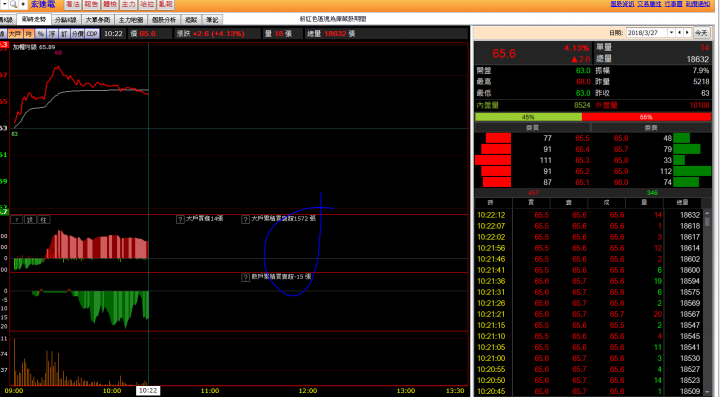720x397 pixels.
Task: Click the large 65.6 current price
Action: 504,54
